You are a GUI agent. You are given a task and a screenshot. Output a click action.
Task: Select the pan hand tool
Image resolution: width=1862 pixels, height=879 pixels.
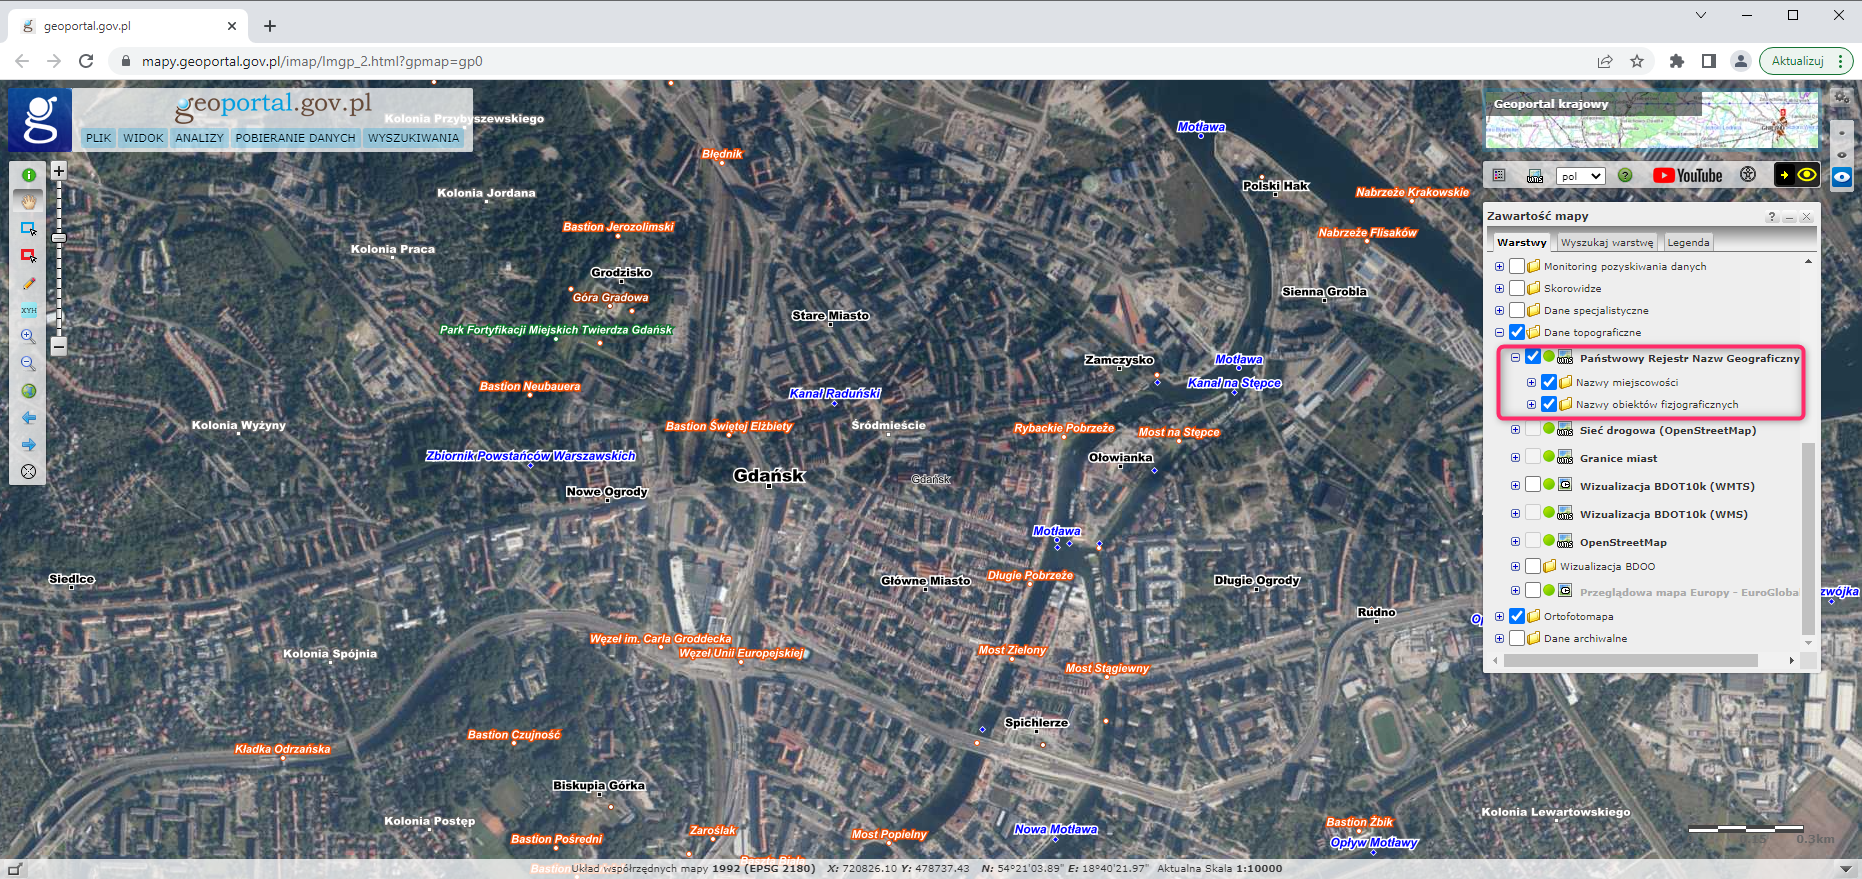(29, 201)
